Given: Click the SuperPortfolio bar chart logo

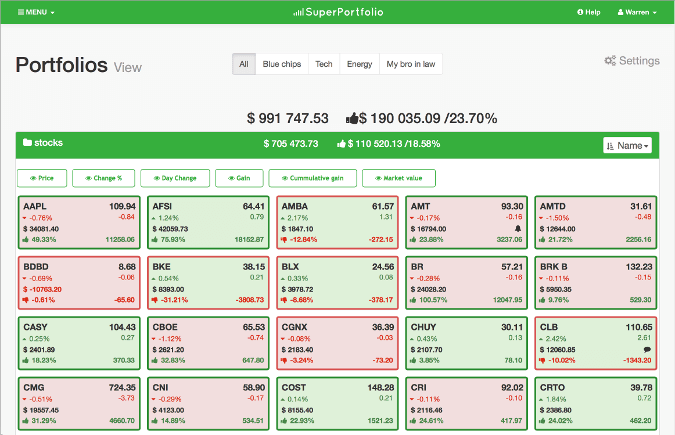Looking at the screenshot, I should [x=297, y=12].
